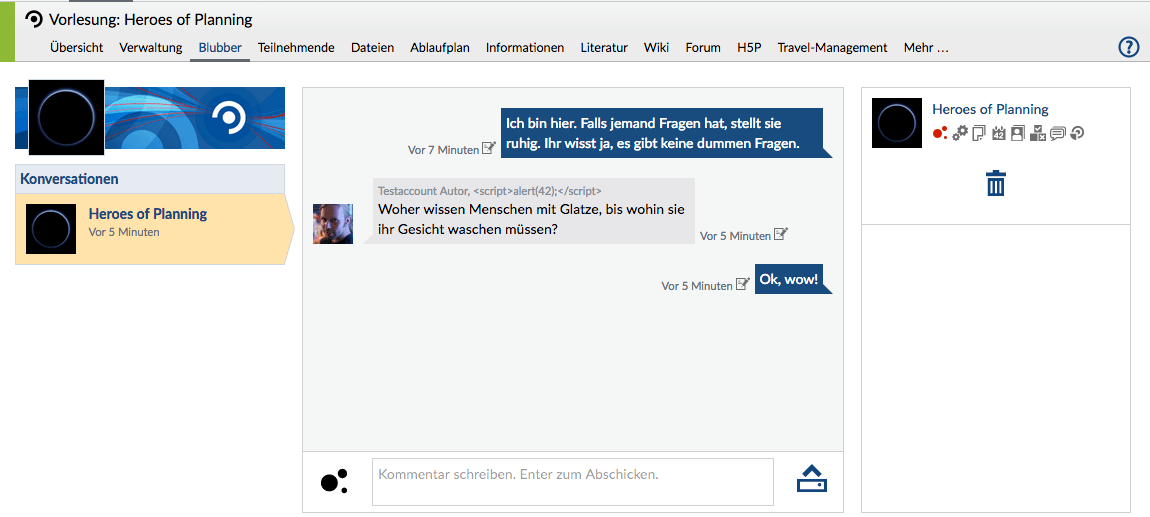Open the Übersicht tab
Viewport: 1150px width, 517px height.
[76, 48]
